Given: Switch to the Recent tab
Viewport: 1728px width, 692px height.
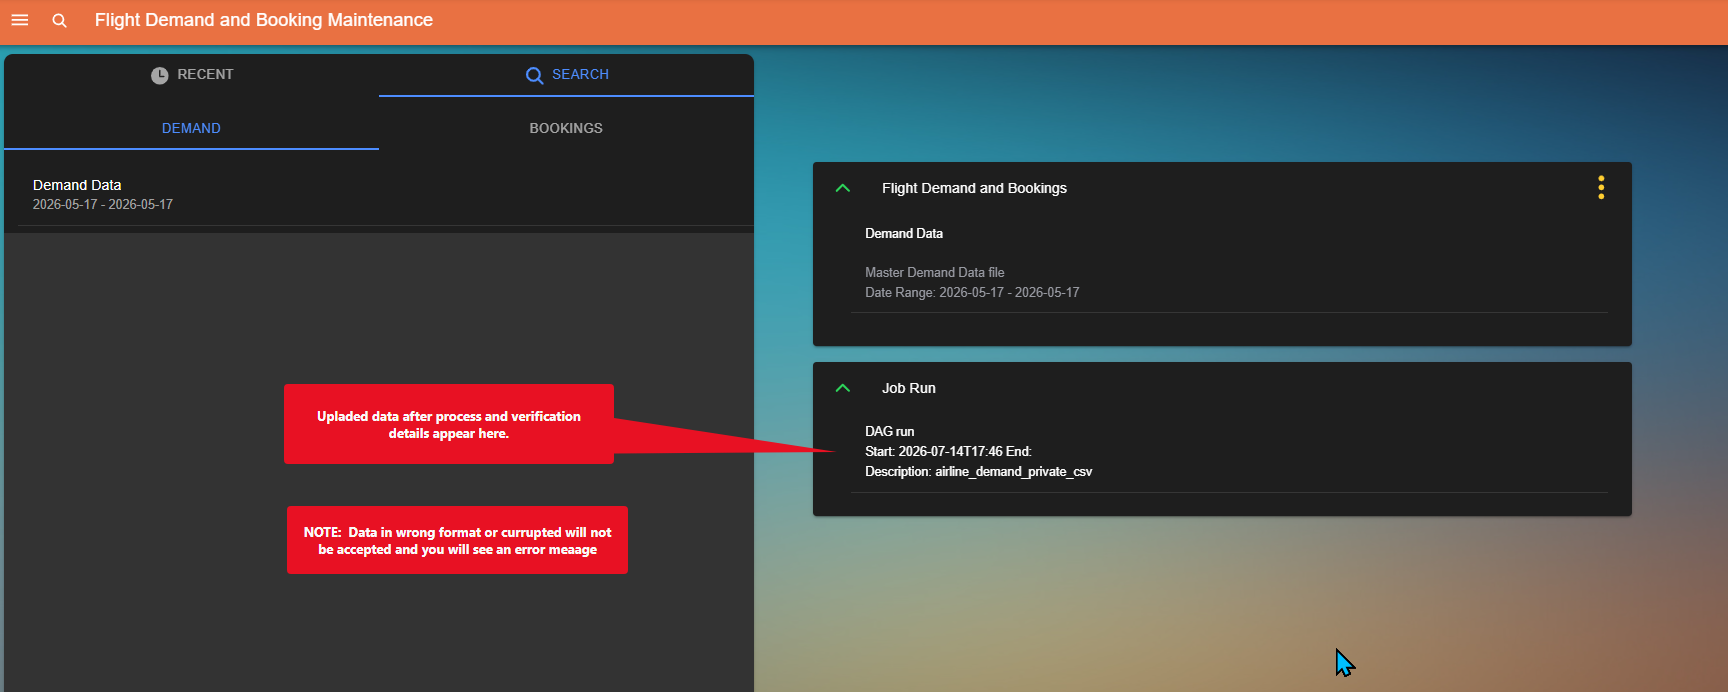Looking at the screenshot, I should [x=192, y=75].
